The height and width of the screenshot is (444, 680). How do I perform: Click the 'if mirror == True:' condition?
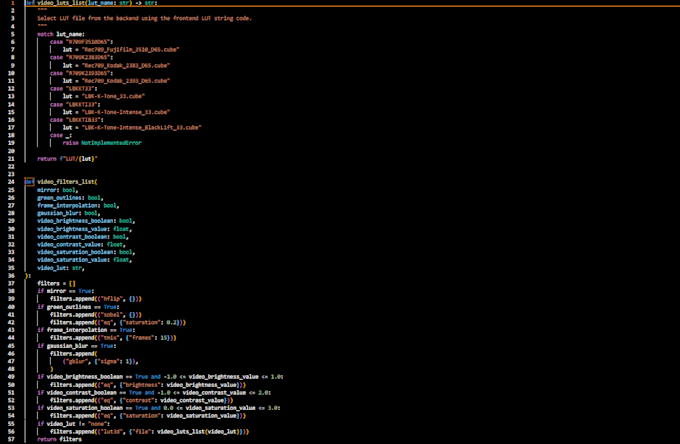click(x=65, y=291)
